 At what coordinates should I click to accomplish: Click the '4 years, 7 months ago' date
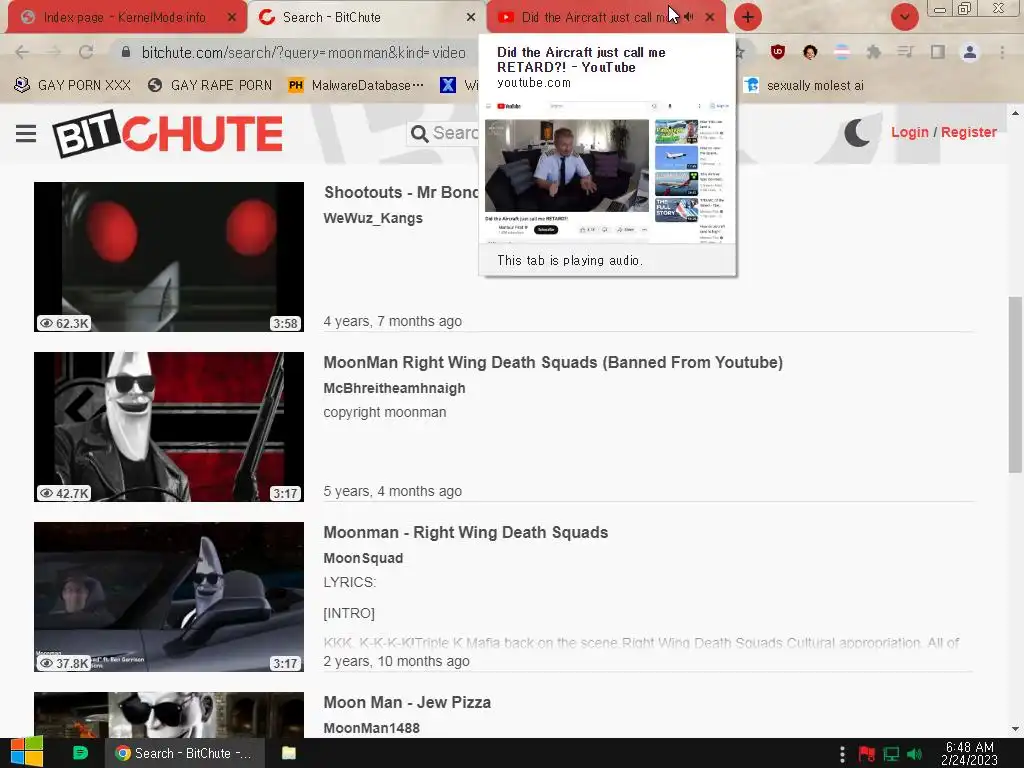click(x=392, y=321)
